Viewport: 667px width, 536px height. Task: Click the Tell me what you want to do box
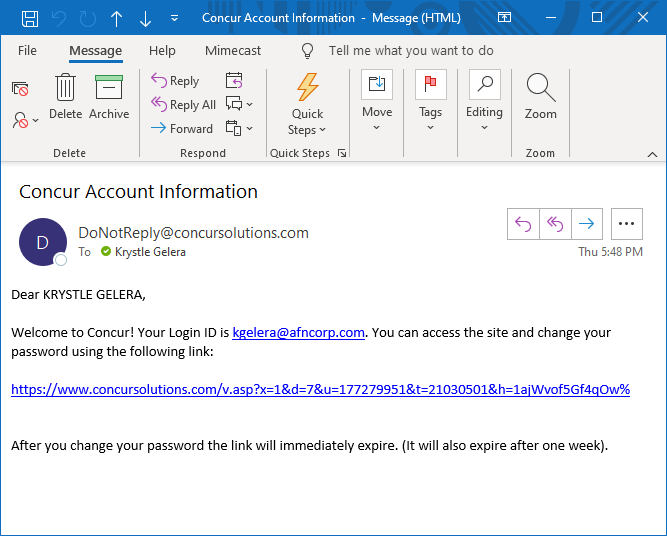coord(411,51)
